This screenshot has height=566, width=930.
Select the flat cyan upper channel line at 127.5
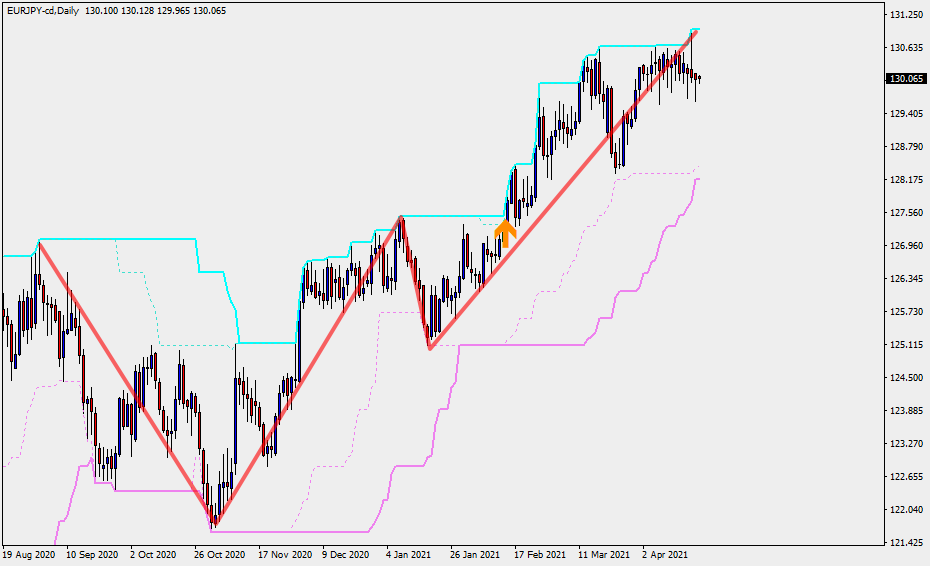(450, 216)
